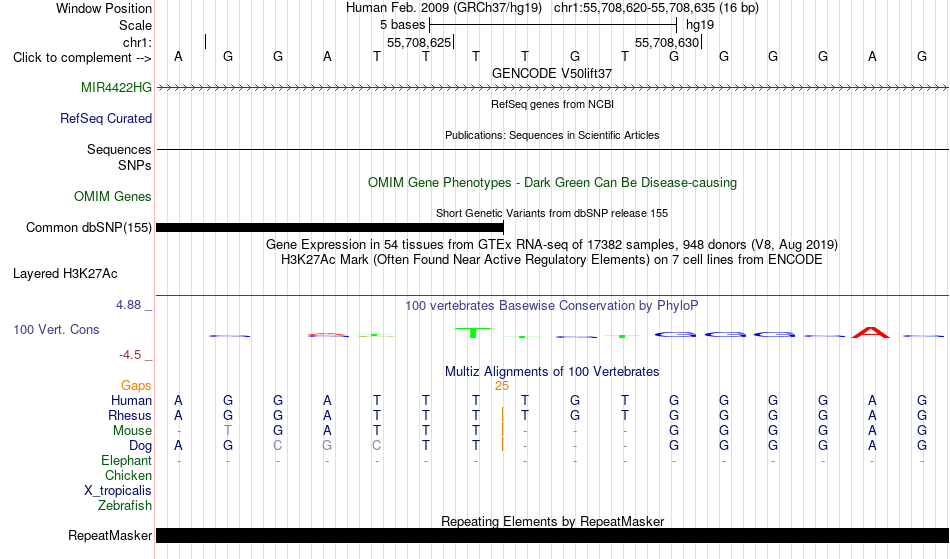Click the '5 bases' scale bar label
Image resolution: width=950 pixels, height=559 pixels.
point(402,25)
